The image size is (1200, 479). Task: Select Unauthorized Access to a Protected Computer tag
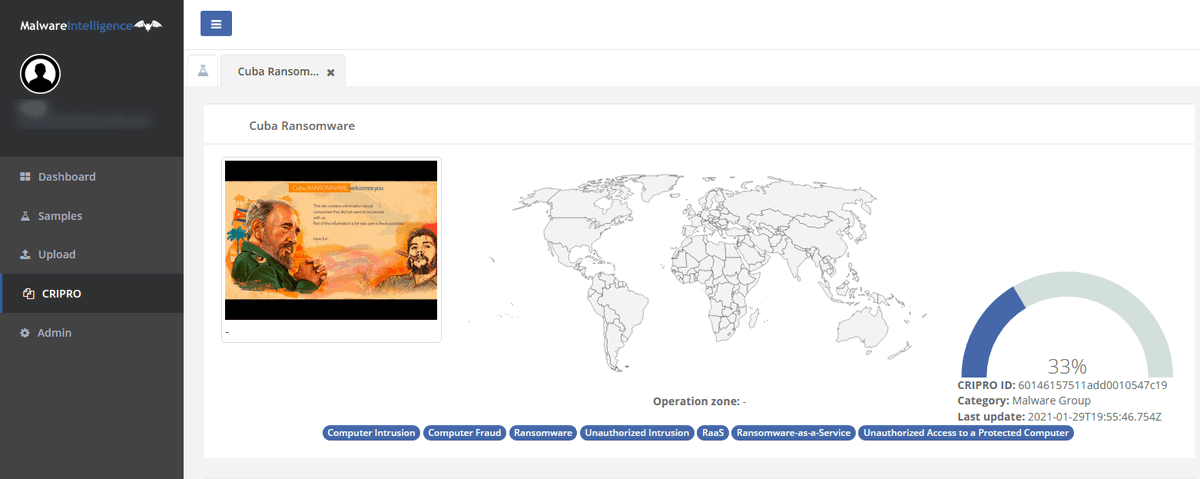[x=966, y=433]
